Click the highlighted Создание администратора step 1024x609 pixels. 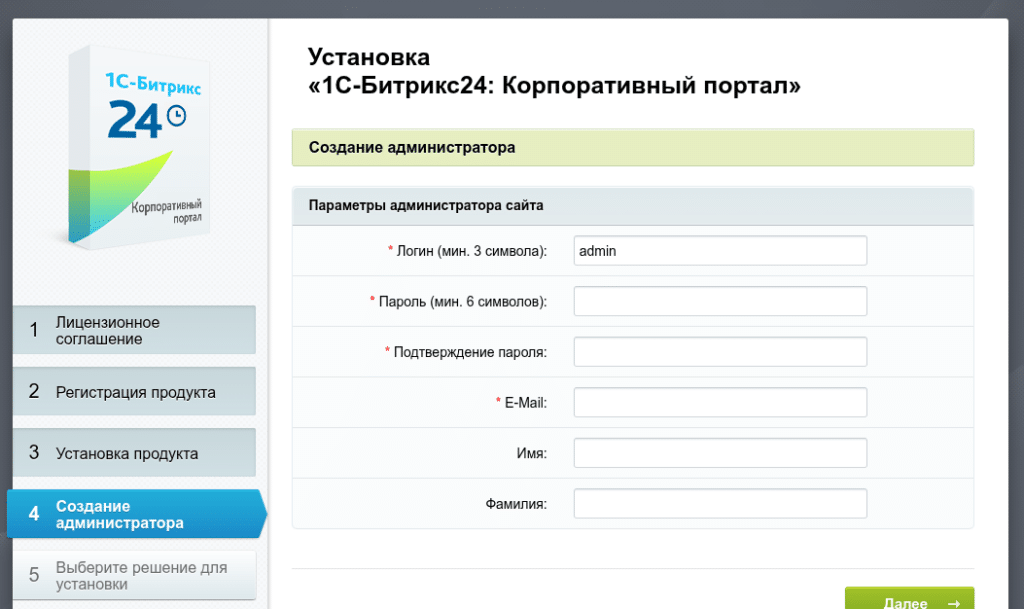point(120,513)
